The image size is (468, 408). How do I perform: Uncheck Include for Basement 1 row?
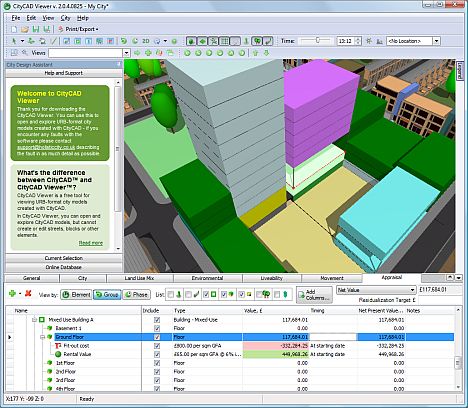[x=157, y=328]
